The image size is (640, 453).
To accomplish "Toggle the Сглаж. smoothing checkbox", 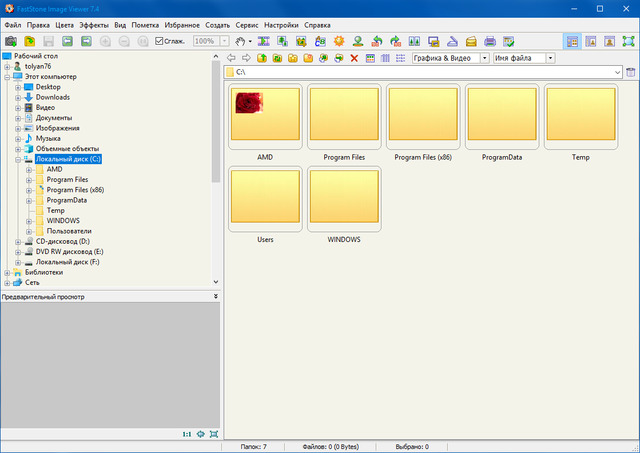I will tap(160, 41).
